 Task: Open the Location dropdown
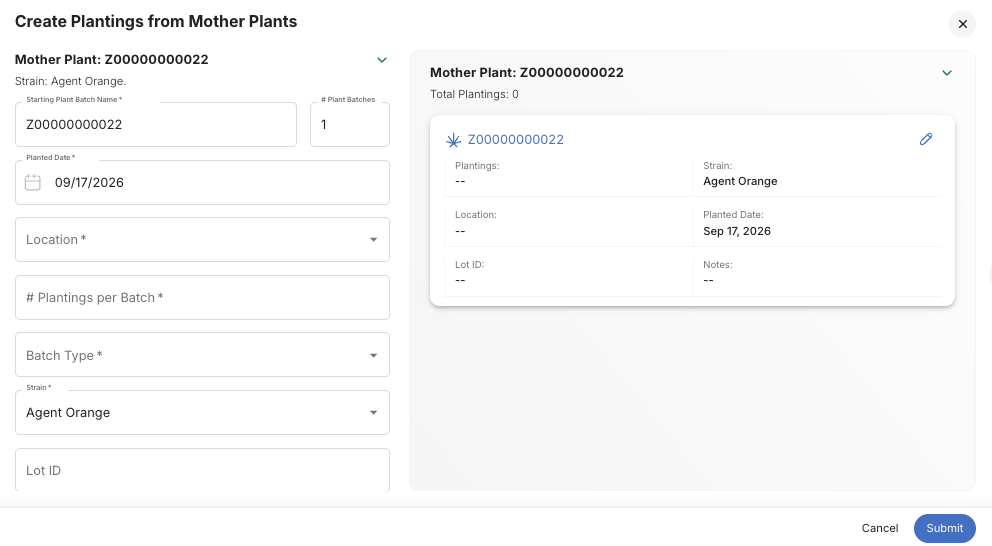click(202, 240)
